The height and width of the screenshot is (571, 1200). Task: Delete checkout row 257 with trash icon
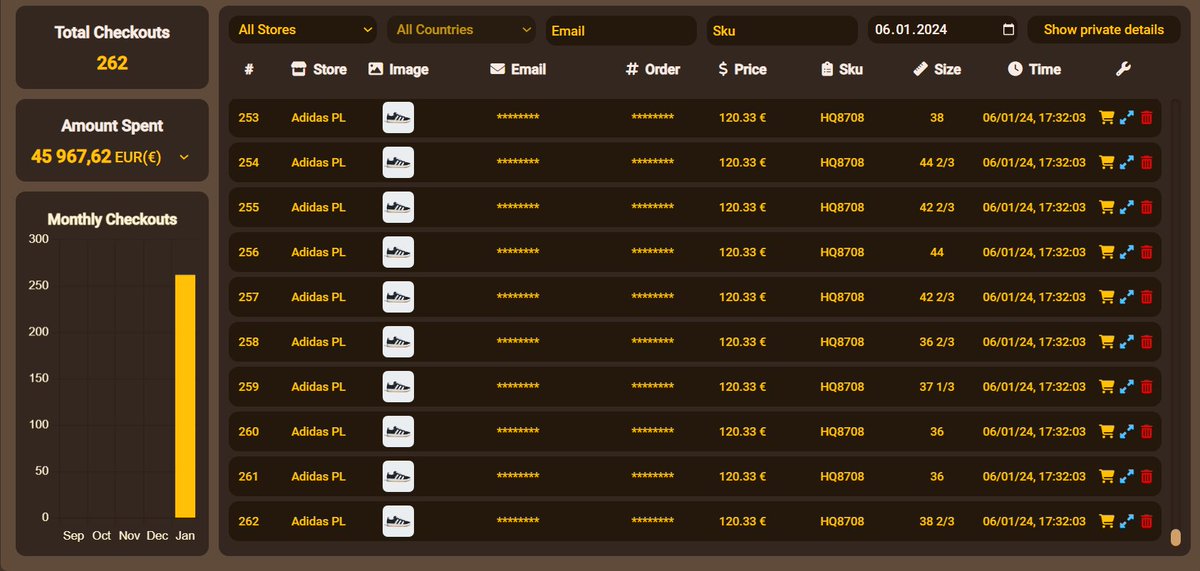(1146, 297)
